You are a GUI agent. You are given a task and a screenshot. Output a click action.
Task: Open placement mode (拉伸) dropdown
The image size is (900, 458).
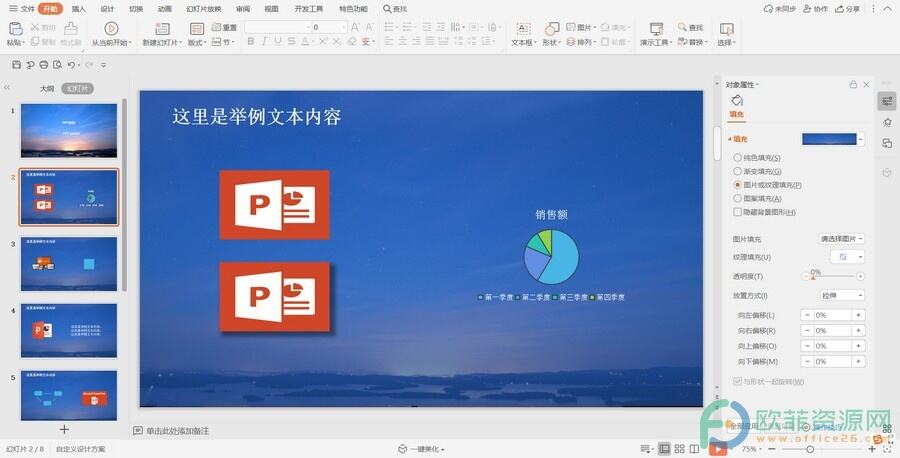(x=842, y=295)
